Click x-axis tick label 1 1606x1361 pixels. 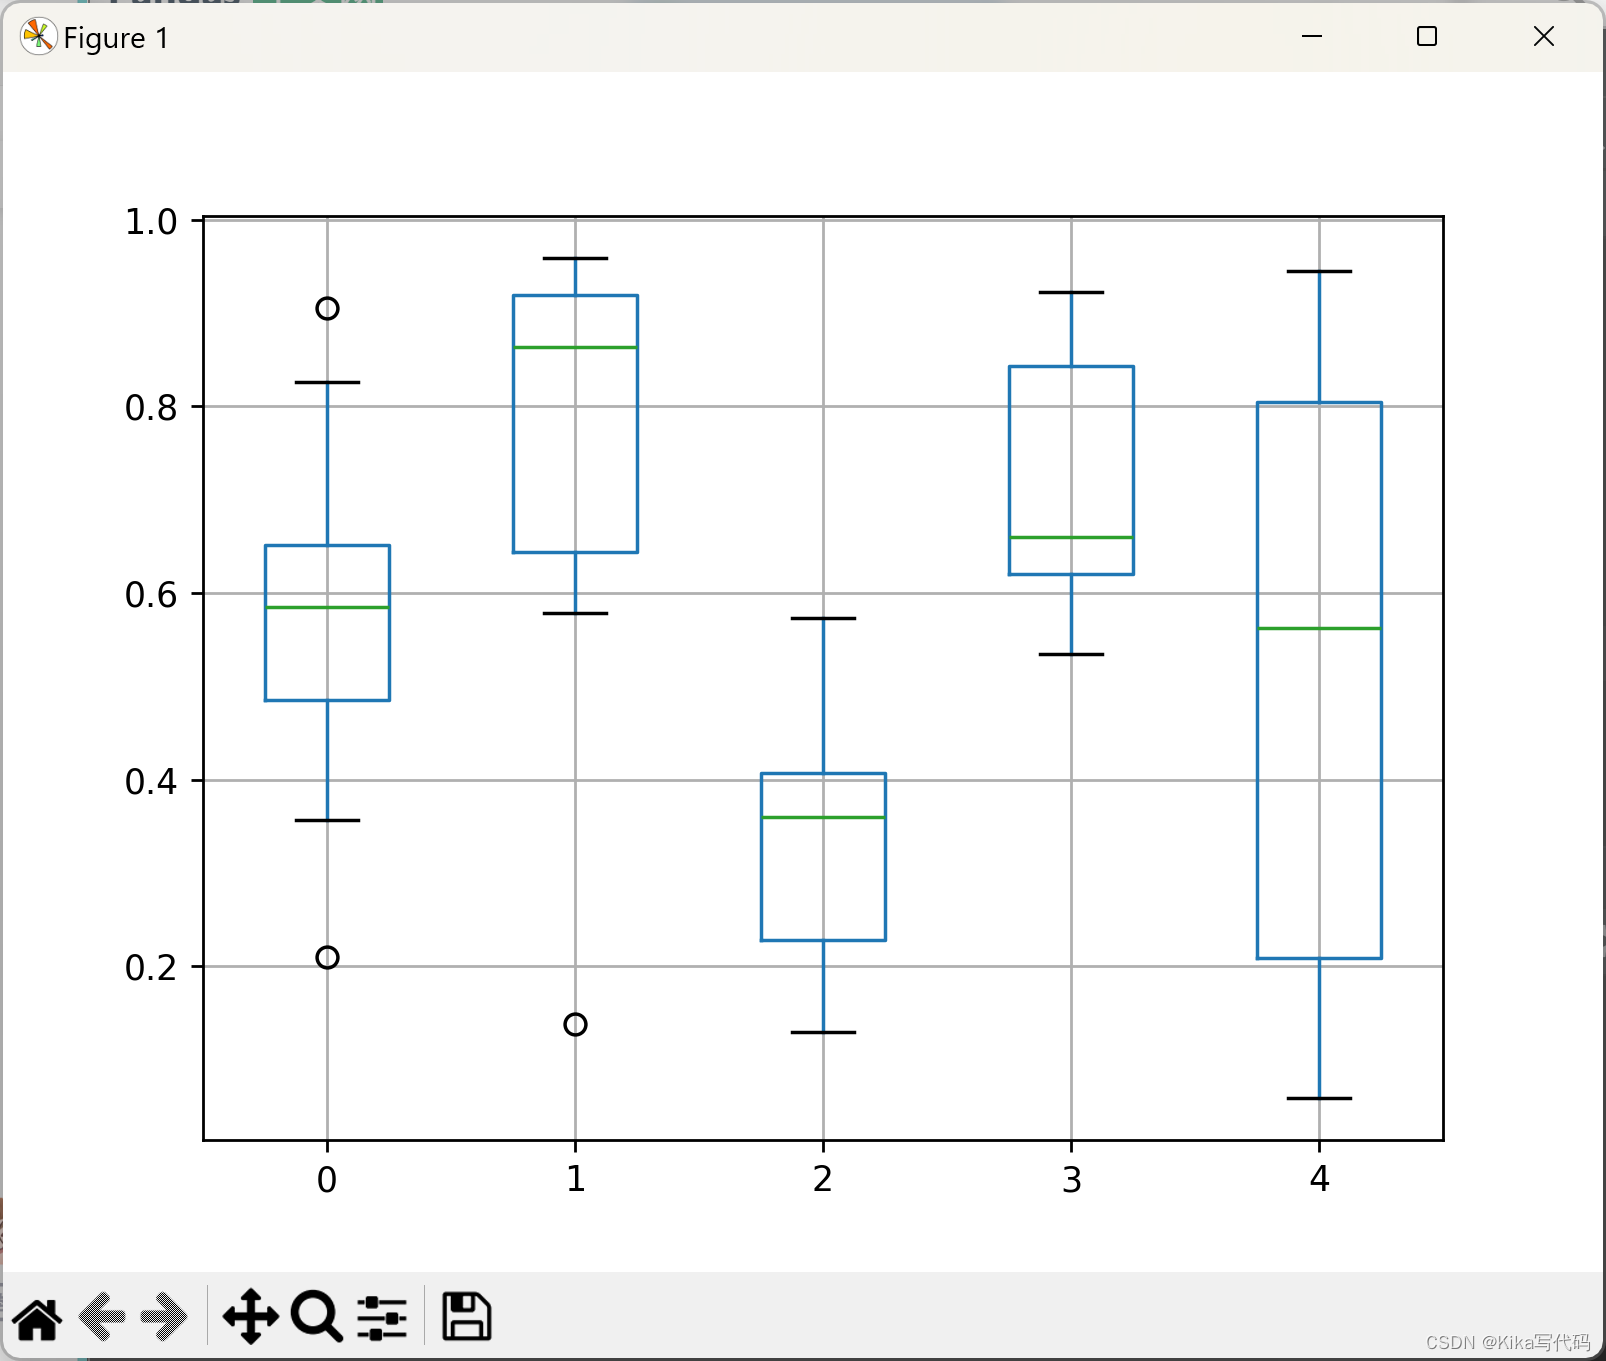[x=575, y=1180]
